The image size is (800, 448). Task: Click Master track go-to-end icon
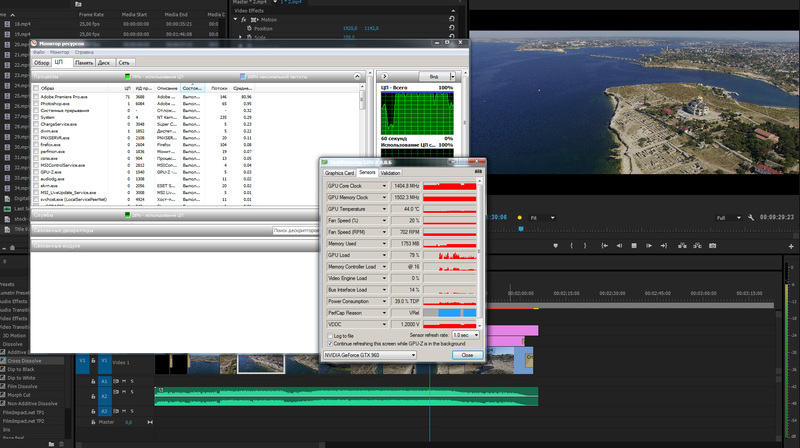pos(150,422)
